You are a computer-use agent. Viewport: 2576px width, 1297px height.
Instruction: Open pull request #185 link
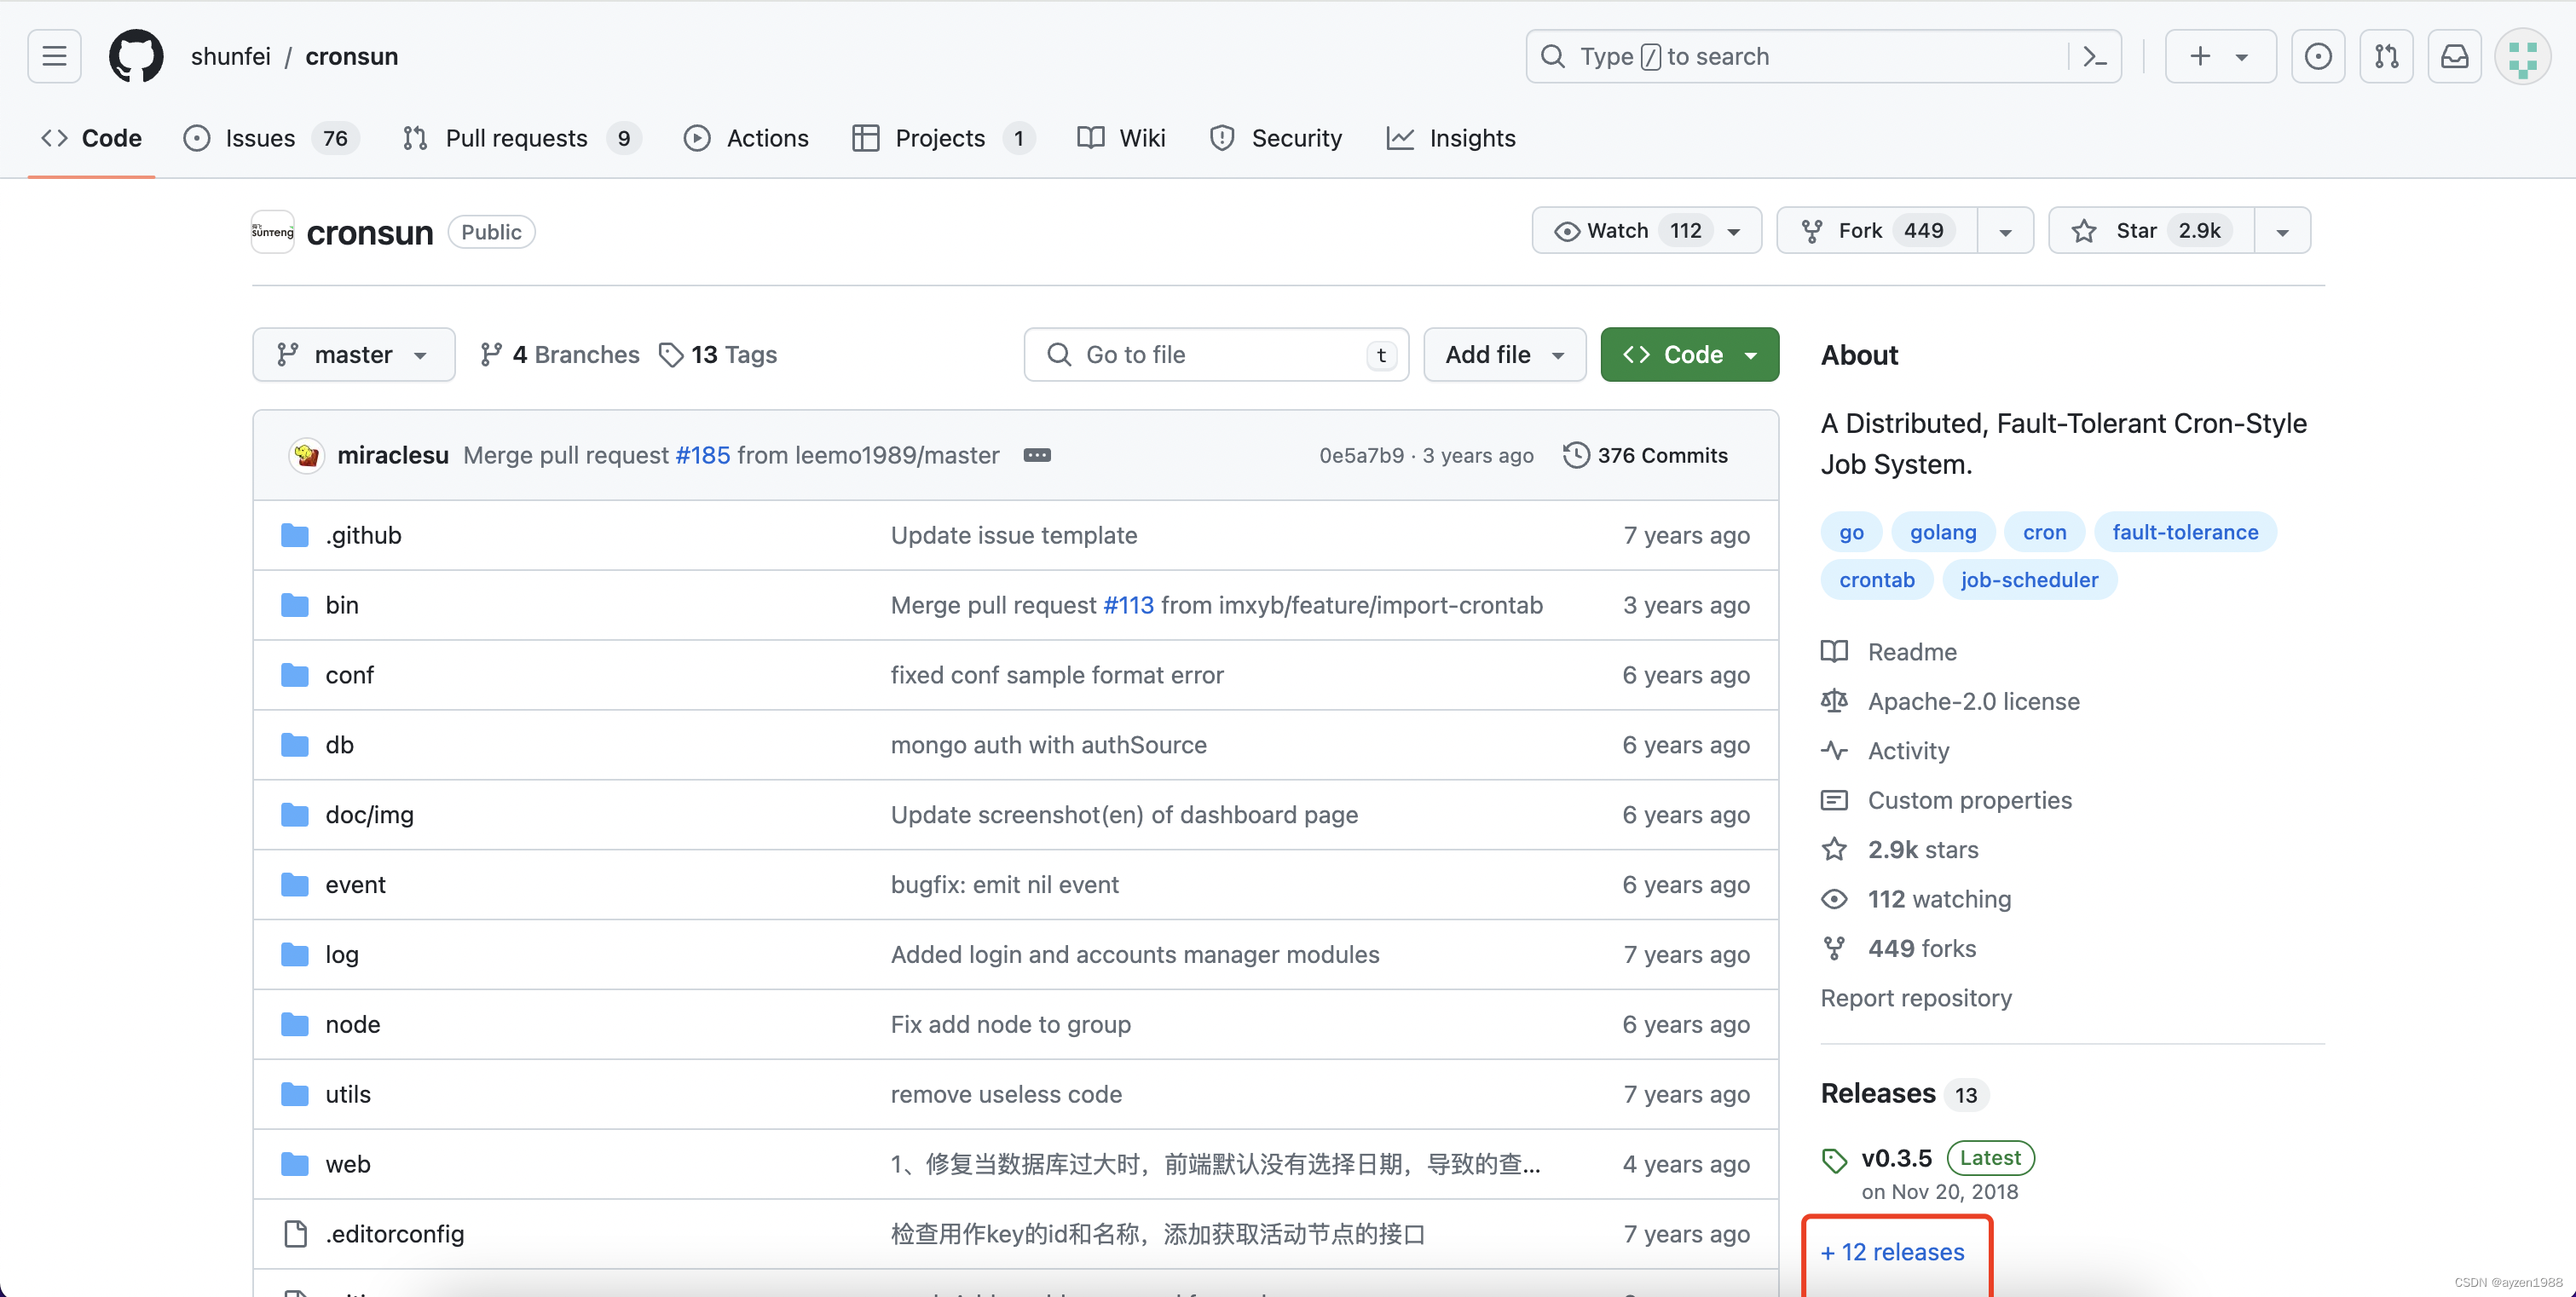tap(702, 455)
